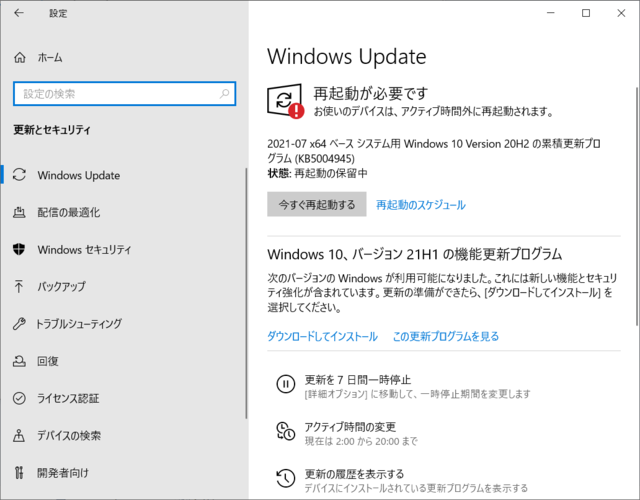The height and width of the screenshot is (500, 640).
Task: Open 配信の最適化 settings page
Action: point(69,212)
